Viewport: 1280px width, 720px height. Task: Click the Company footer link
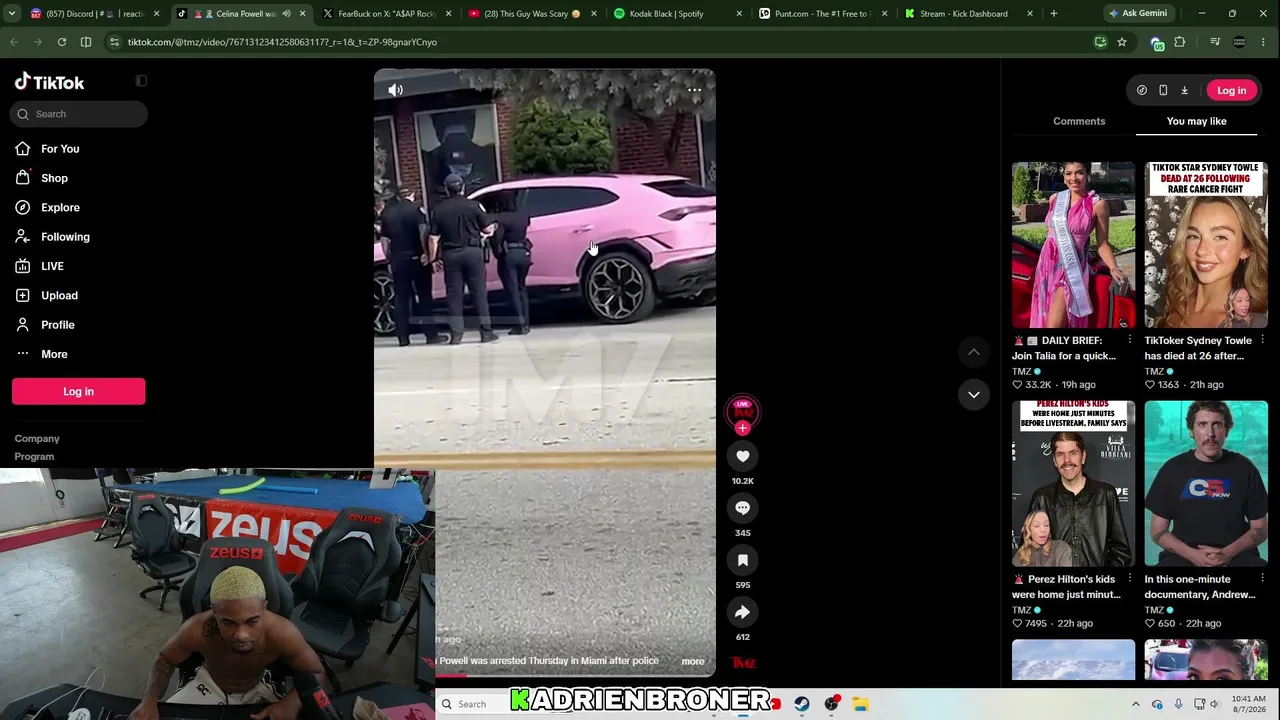37,439
